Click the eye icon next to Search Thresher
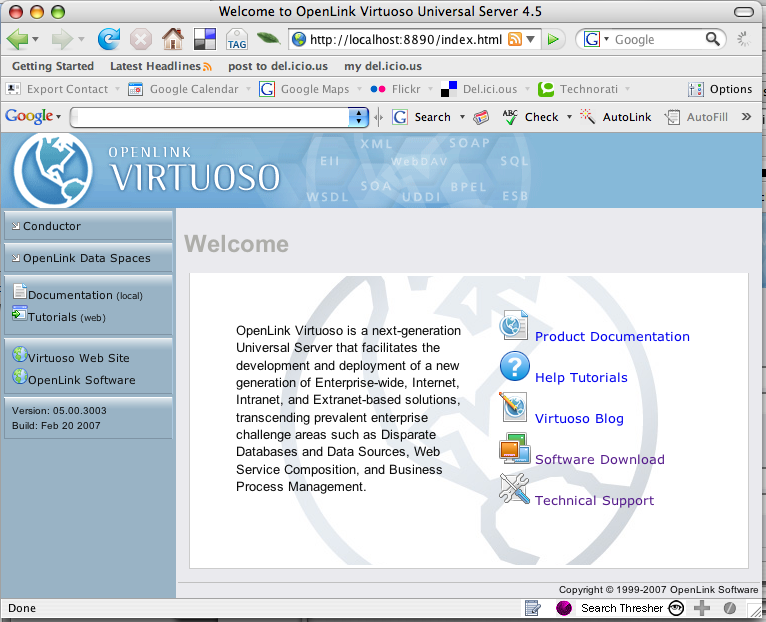 (x=676, y=608)
